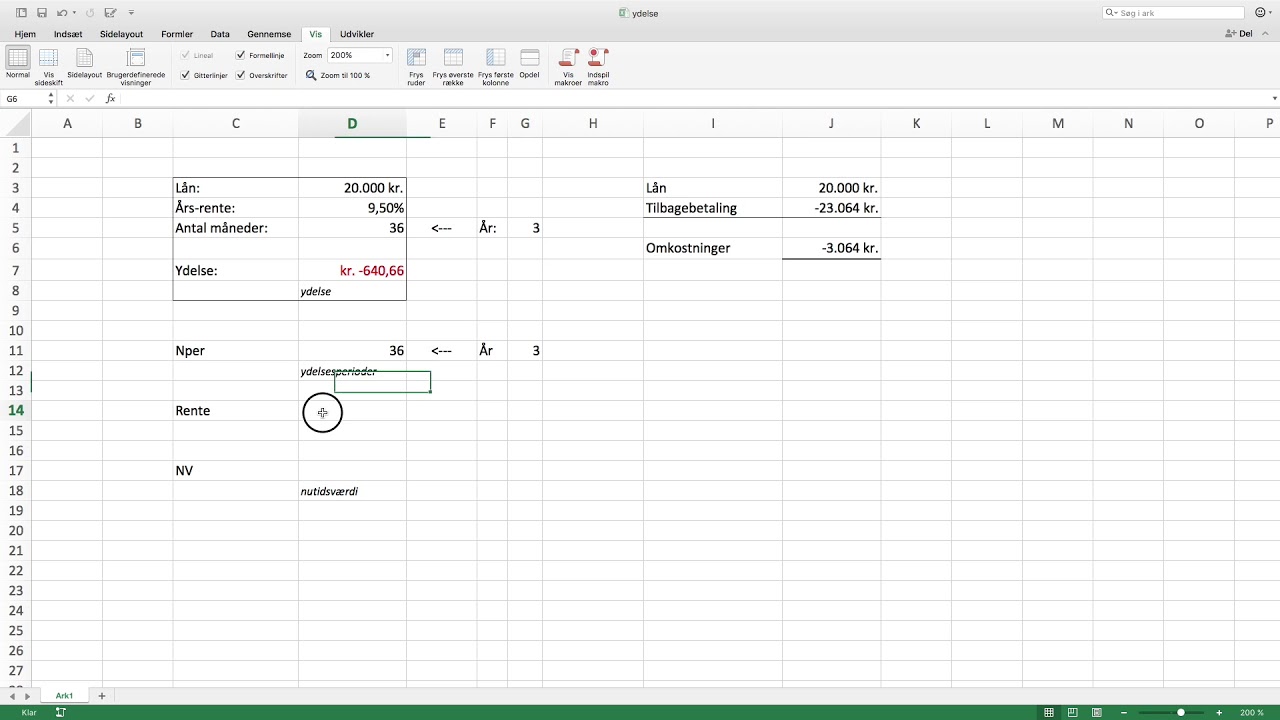This screenshot has height=720, width=1280.
Task: Select the Tilbagebetaling -23.064 kr. cell
Action: coord(832,208)
